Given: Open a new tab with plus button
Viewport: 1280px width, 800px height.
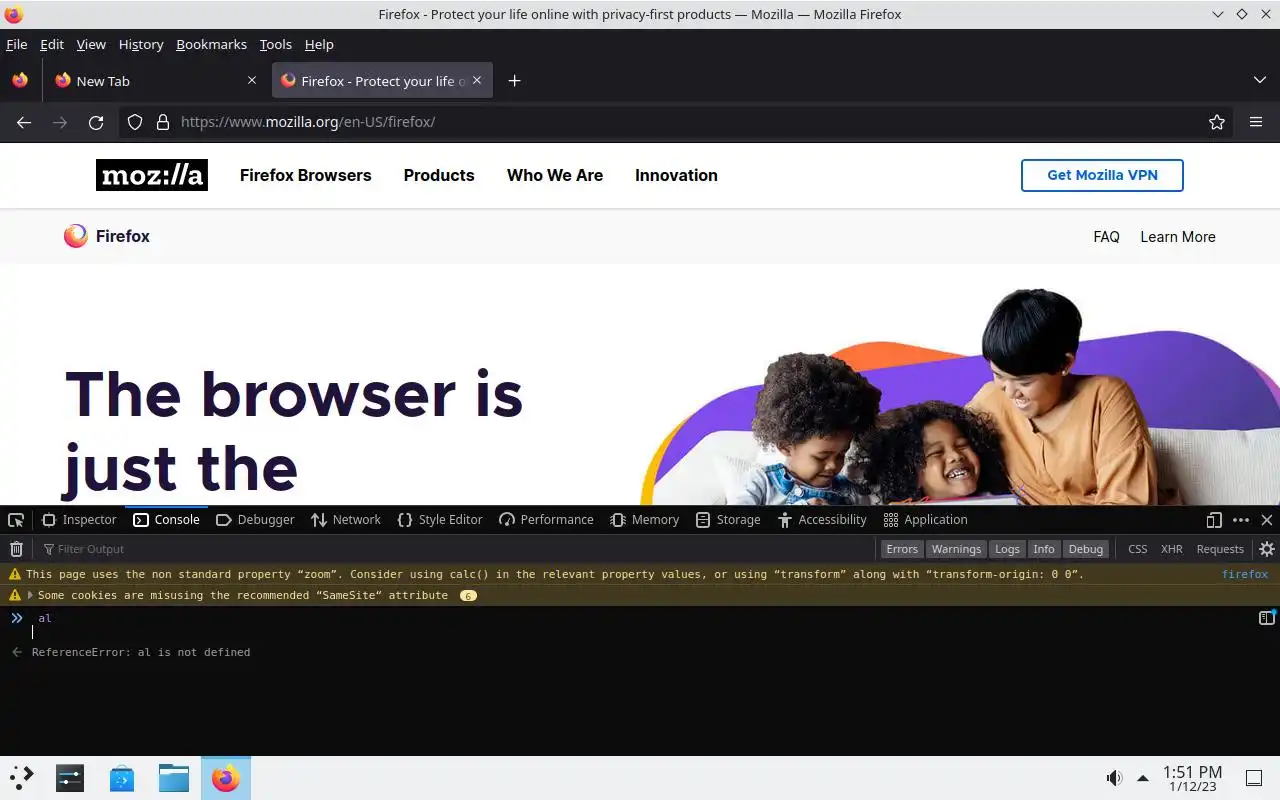Looking at the screenshot, I should (x=514, y=81).
